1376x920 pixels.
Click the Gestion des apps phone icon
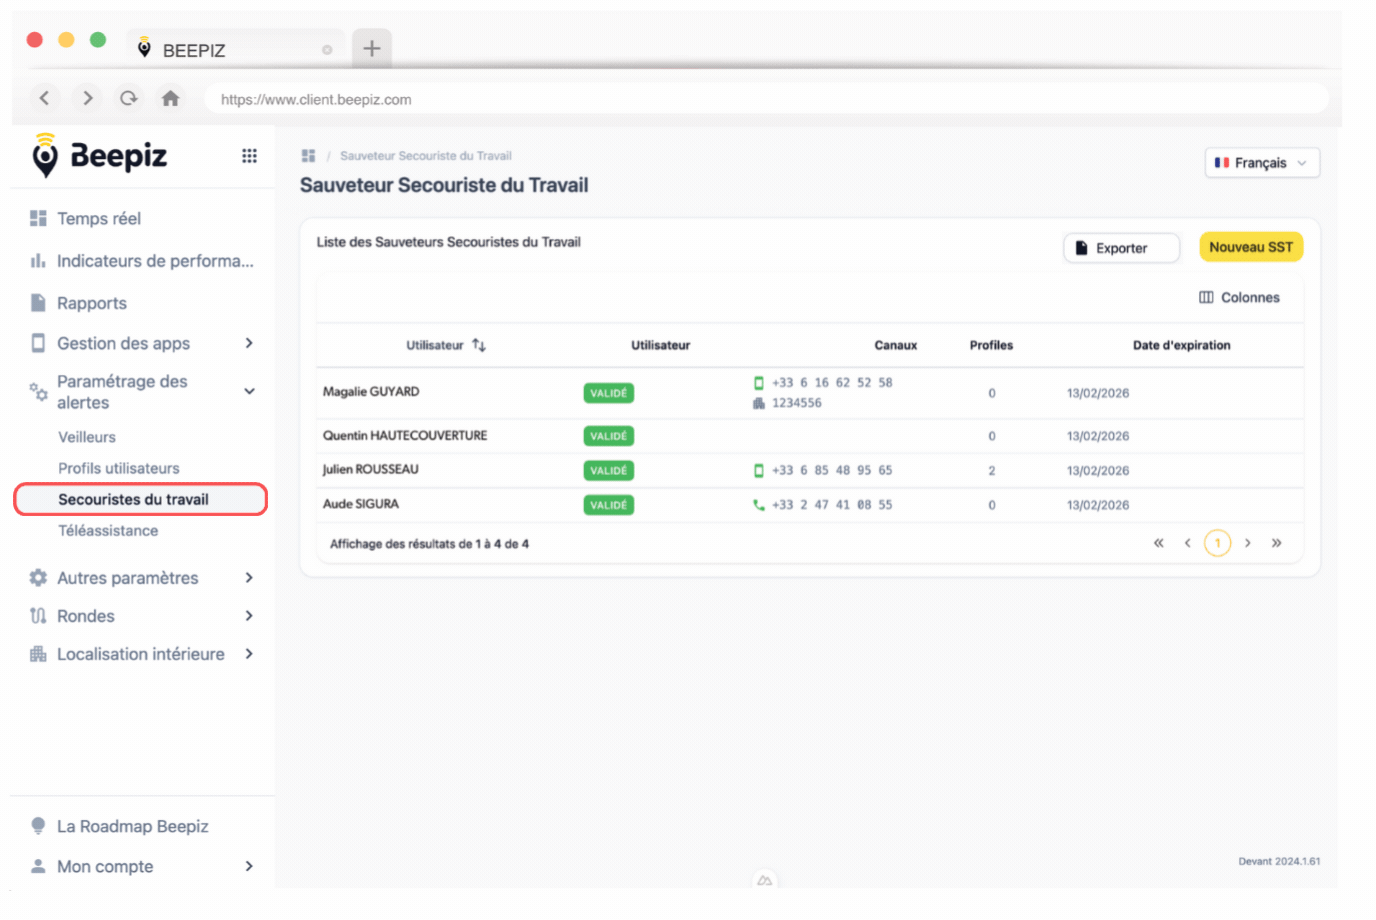pyautogui.click(x=38, y=343)
